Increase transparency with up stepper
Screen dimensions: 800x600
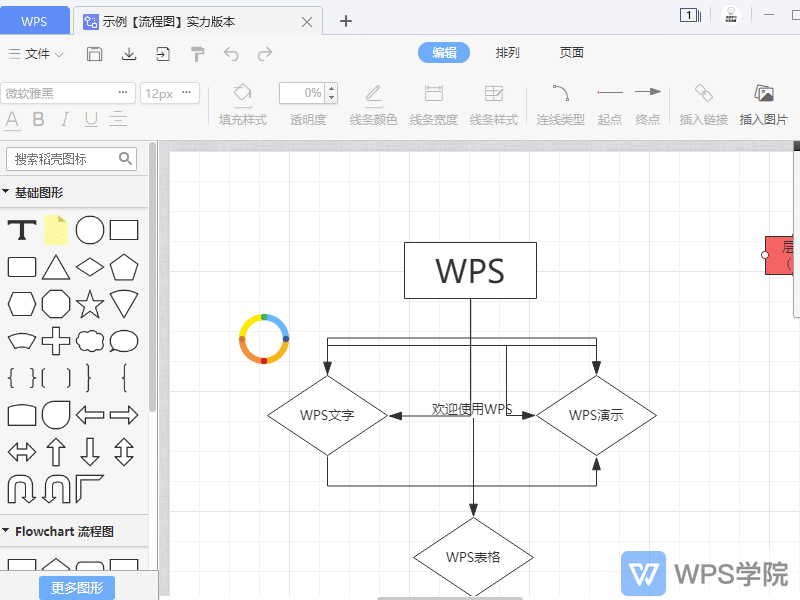pyautogui.click(x=332, y=88)
